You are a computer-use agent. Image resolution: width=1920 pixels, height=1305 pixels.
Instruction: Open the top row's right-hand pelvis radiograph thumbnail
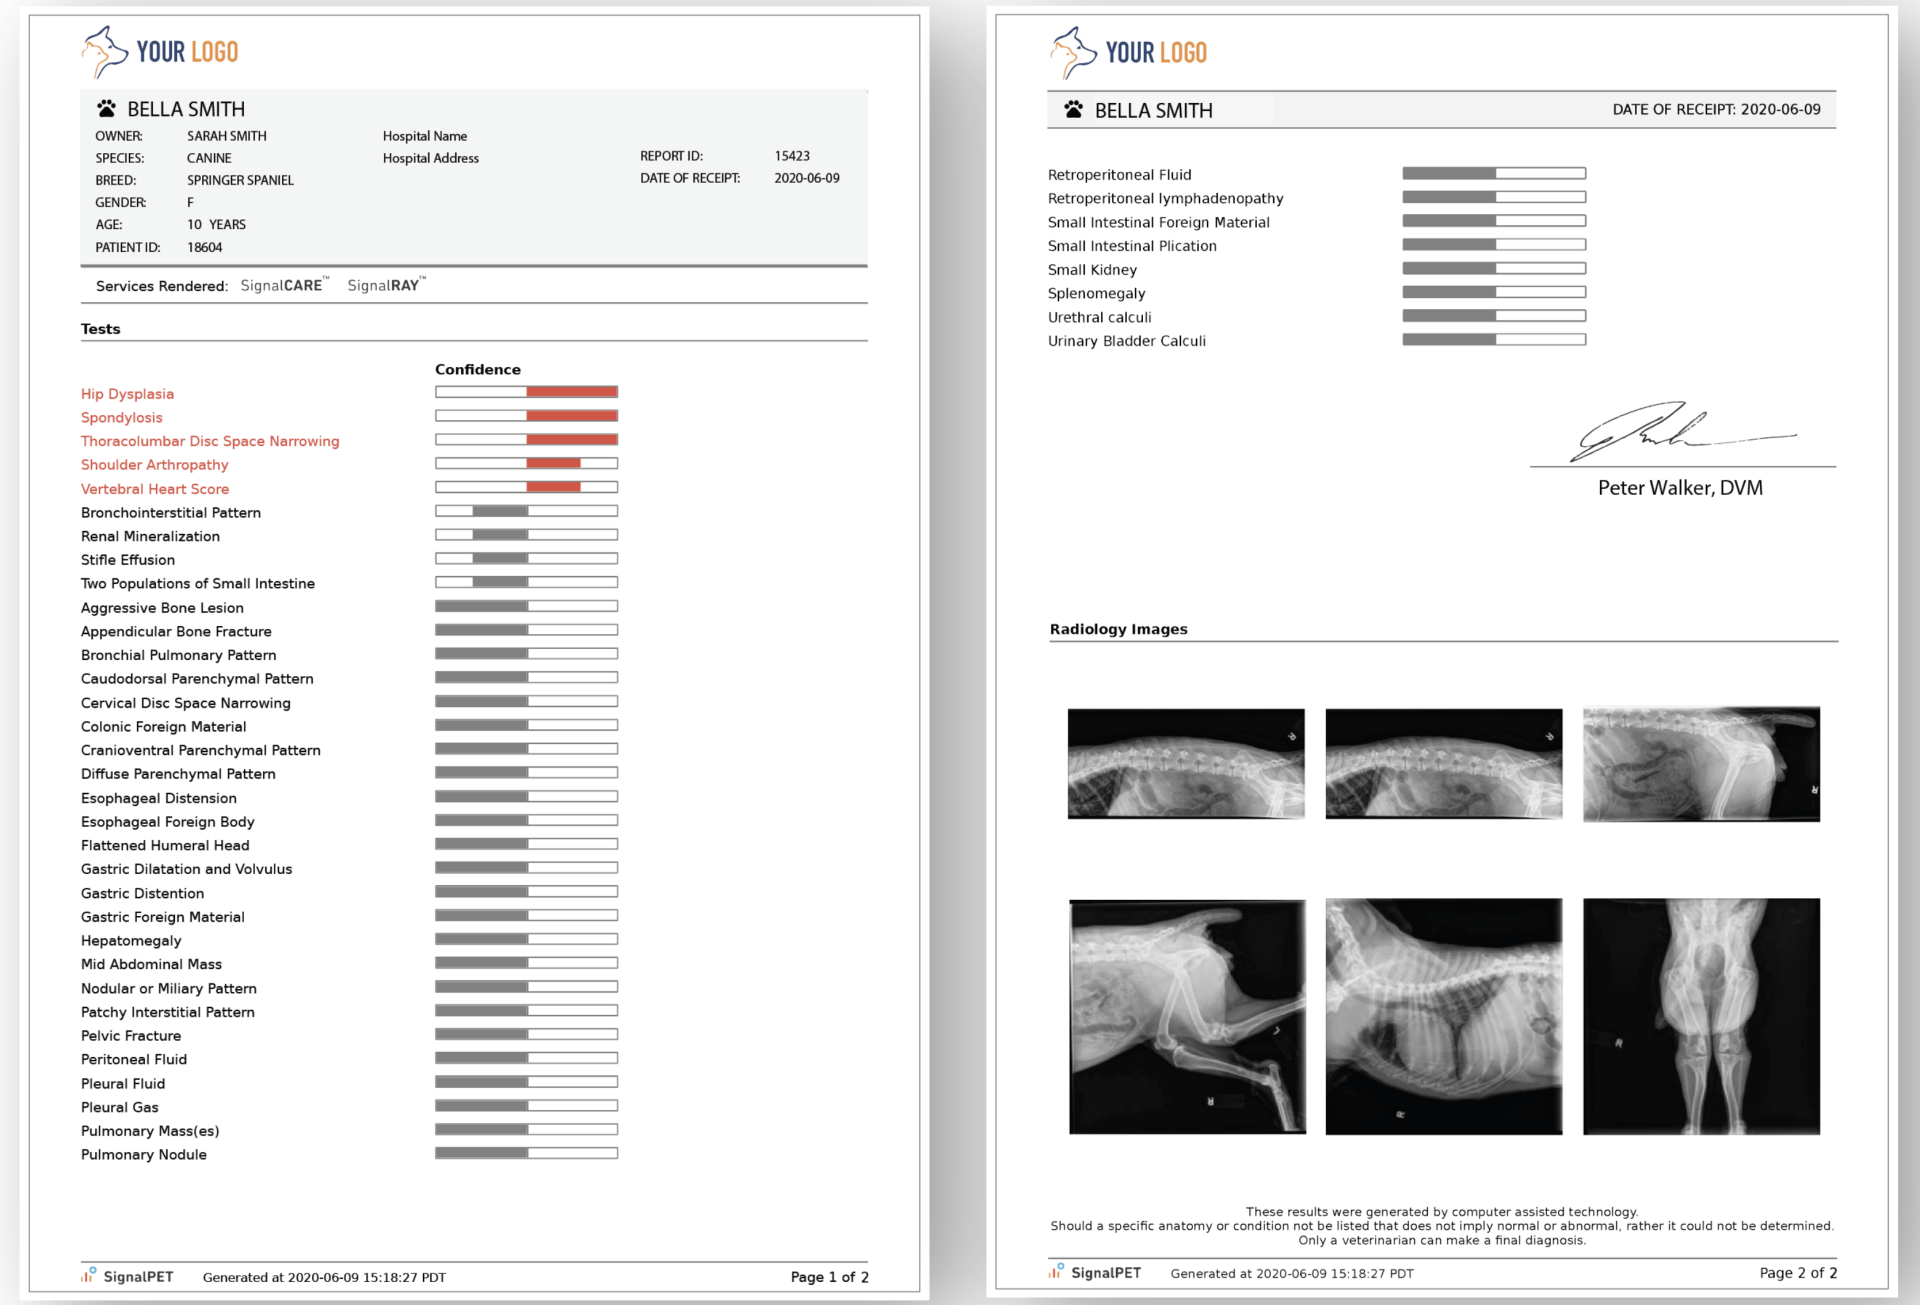(1701, 764)
